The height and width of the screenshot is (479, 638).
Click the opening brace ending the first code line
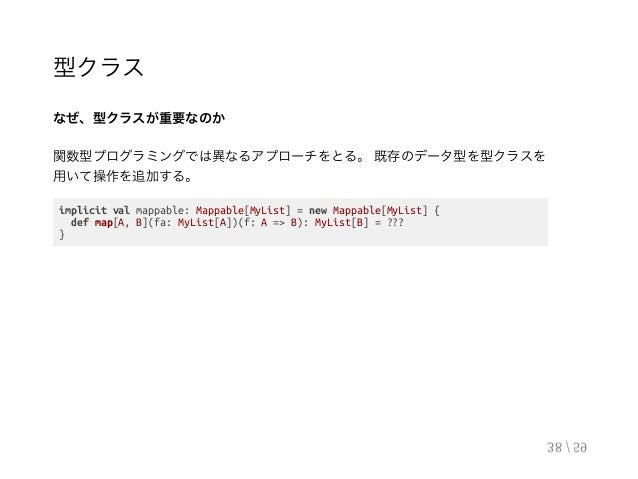tap(437, 210)
